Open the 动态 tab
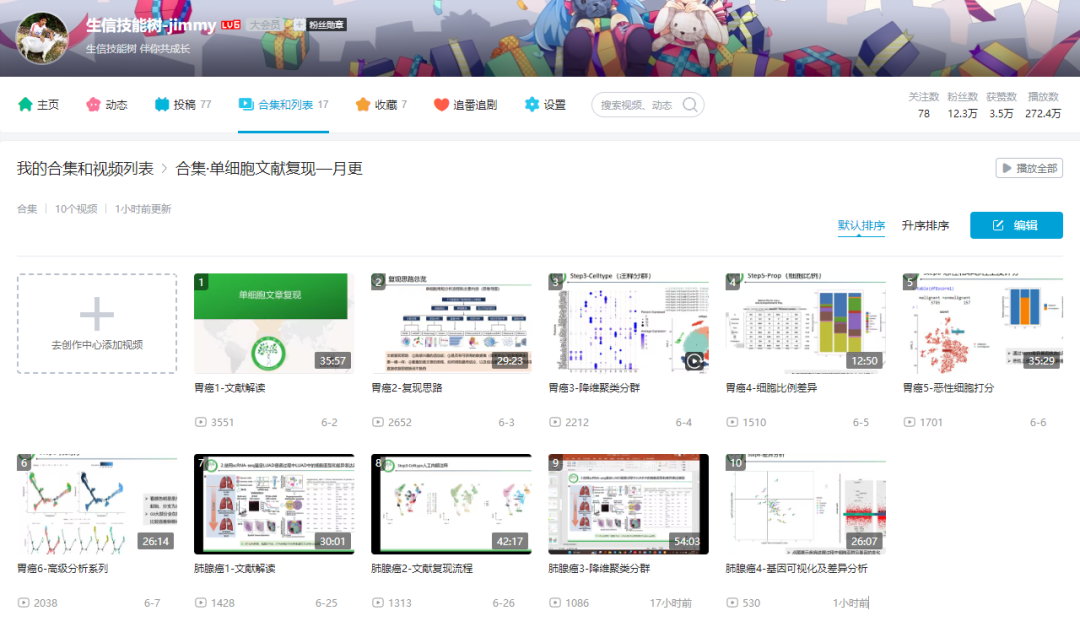 click(107, 105)
